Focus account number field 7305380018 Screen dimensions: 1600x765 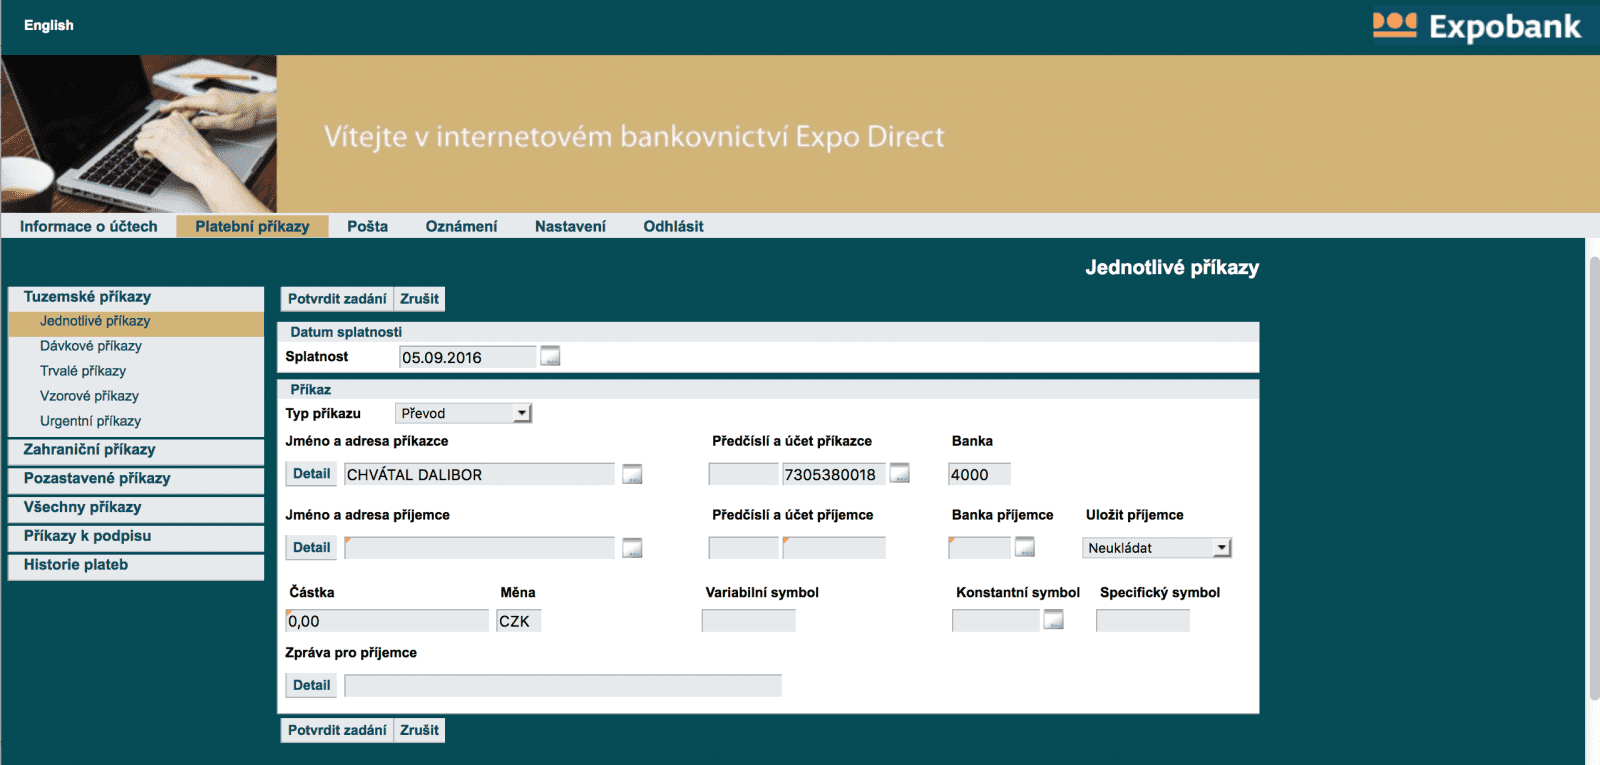(x=833, y=474)
